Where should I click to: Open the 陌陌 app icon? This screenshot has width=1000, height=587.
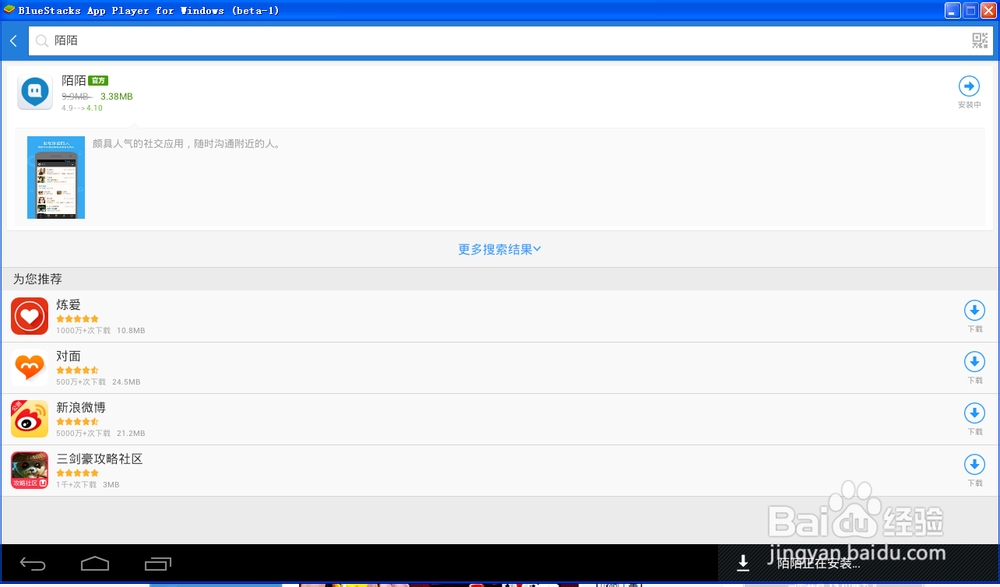(x=35, y=92)
